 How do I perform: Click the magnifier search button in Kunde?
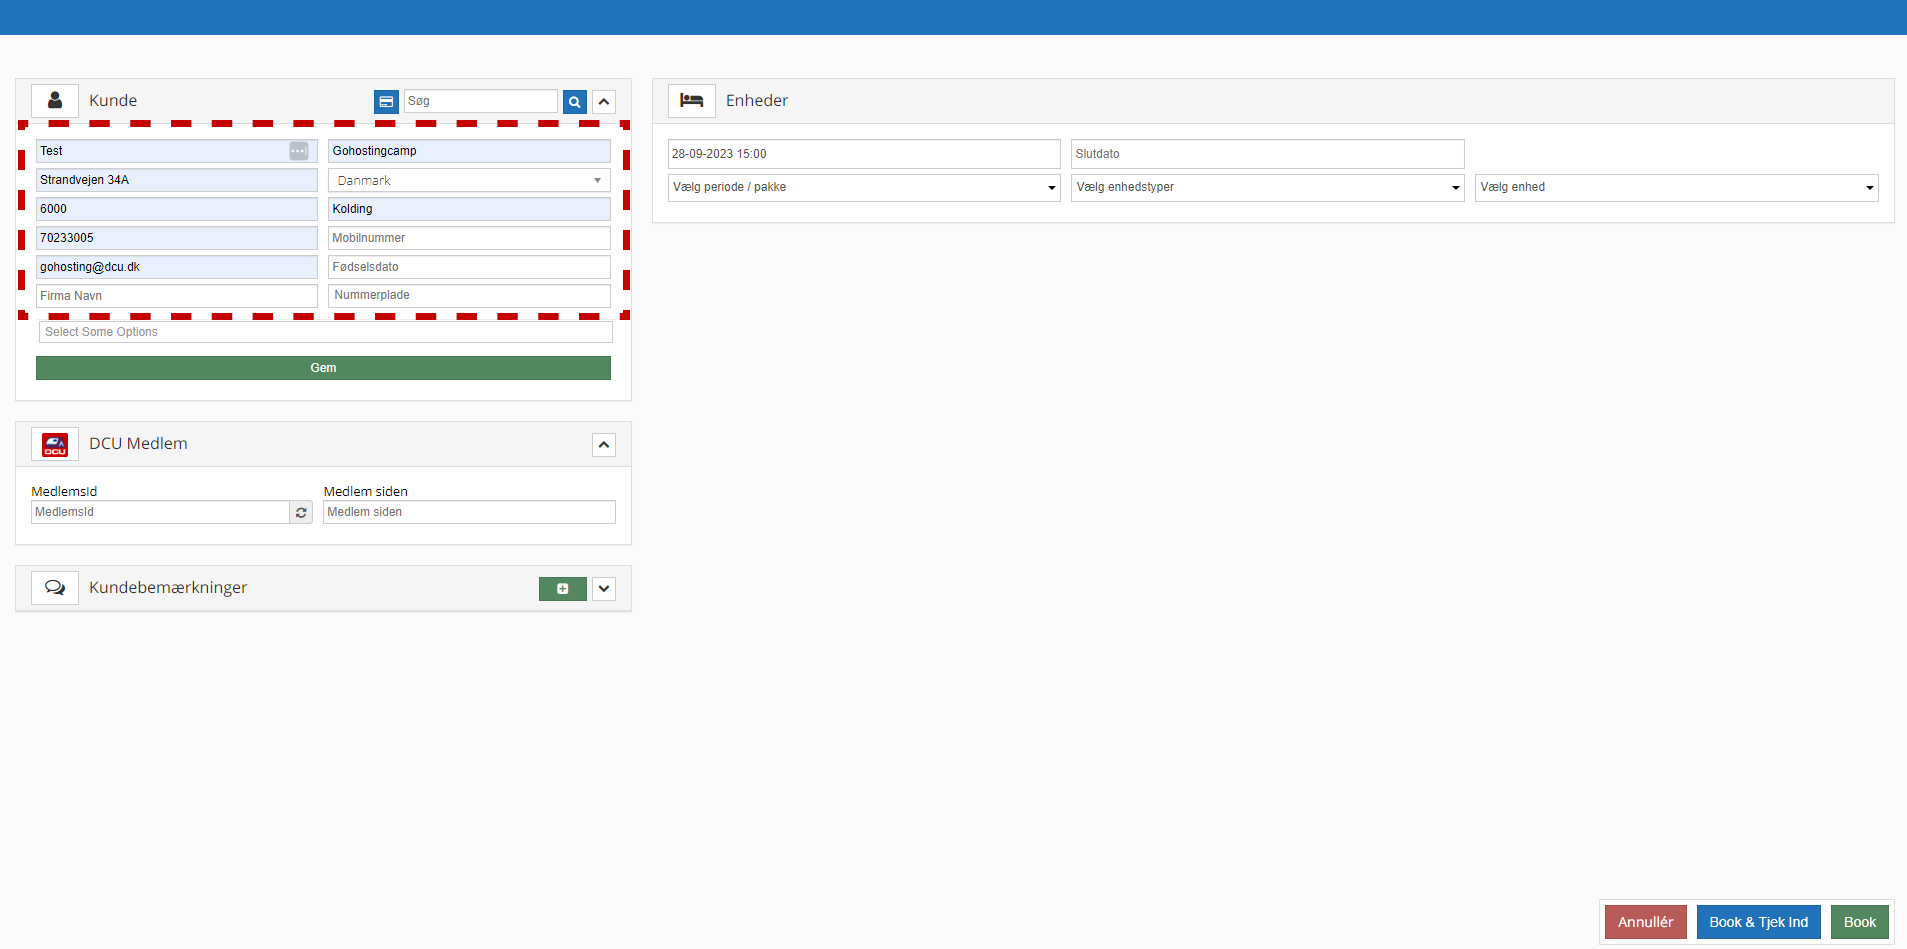pyautogui.click(x=575, y=102)
